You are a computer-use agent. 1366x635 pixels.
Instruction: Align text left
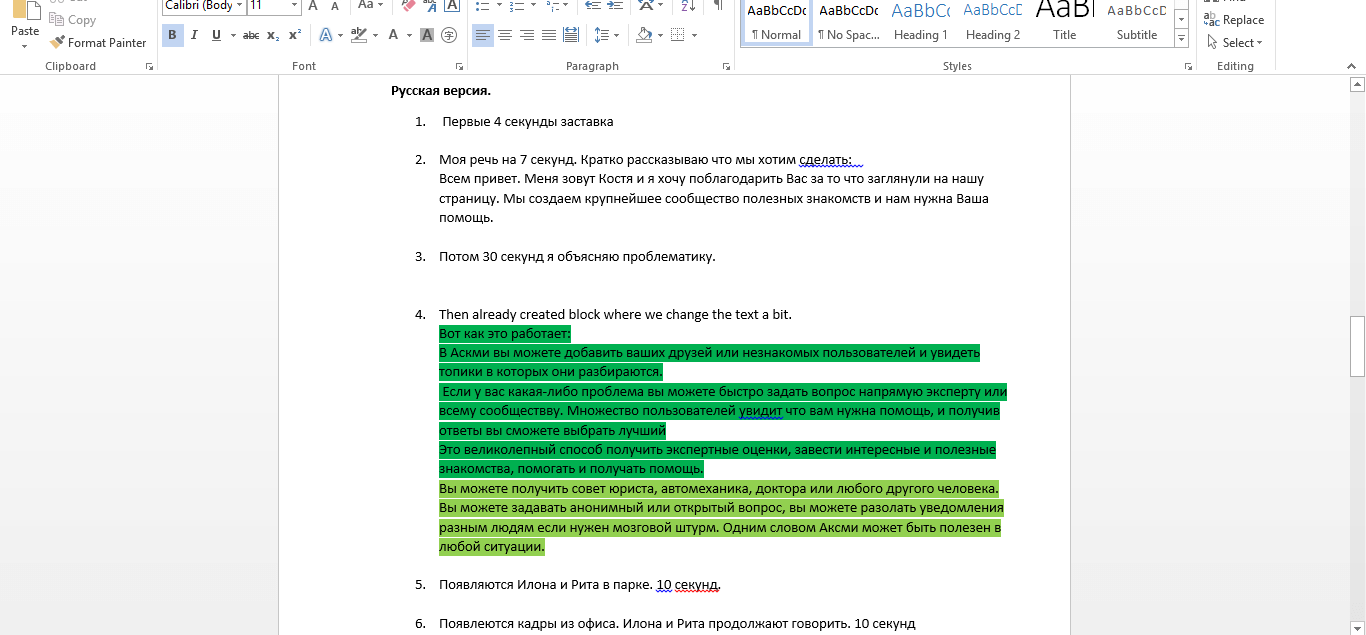pos(483,35)
